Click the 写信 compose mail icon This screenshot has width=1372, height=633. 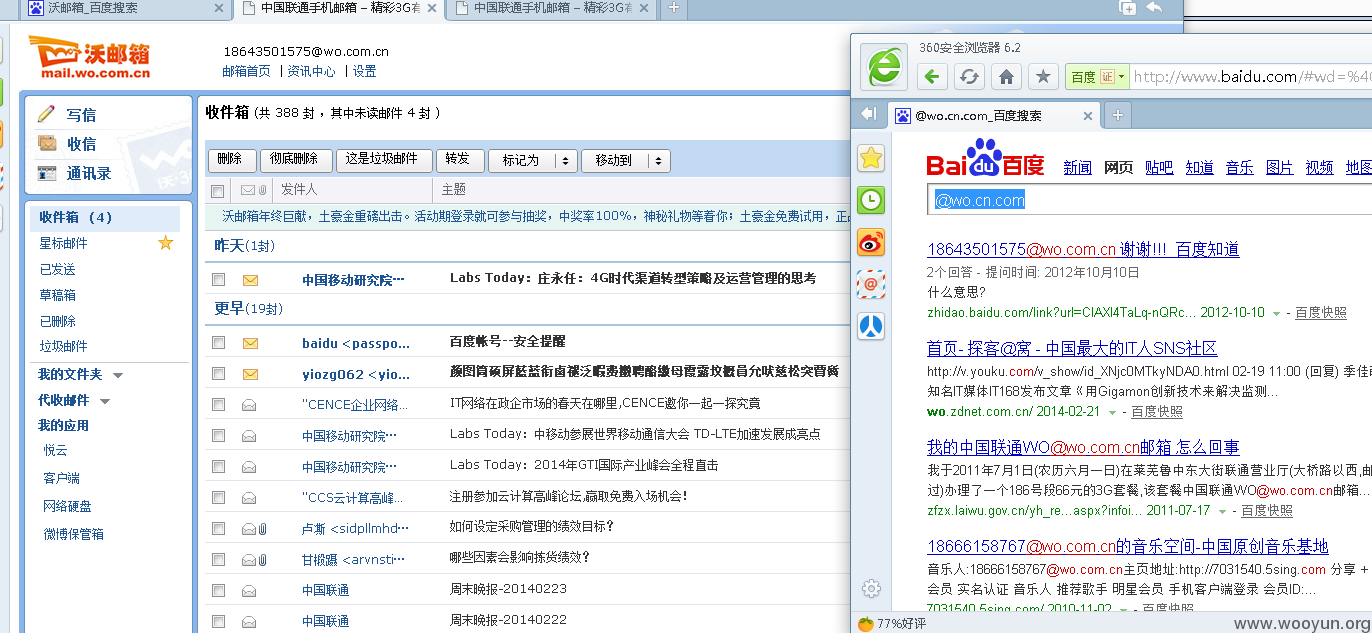(x=47, y=114)
